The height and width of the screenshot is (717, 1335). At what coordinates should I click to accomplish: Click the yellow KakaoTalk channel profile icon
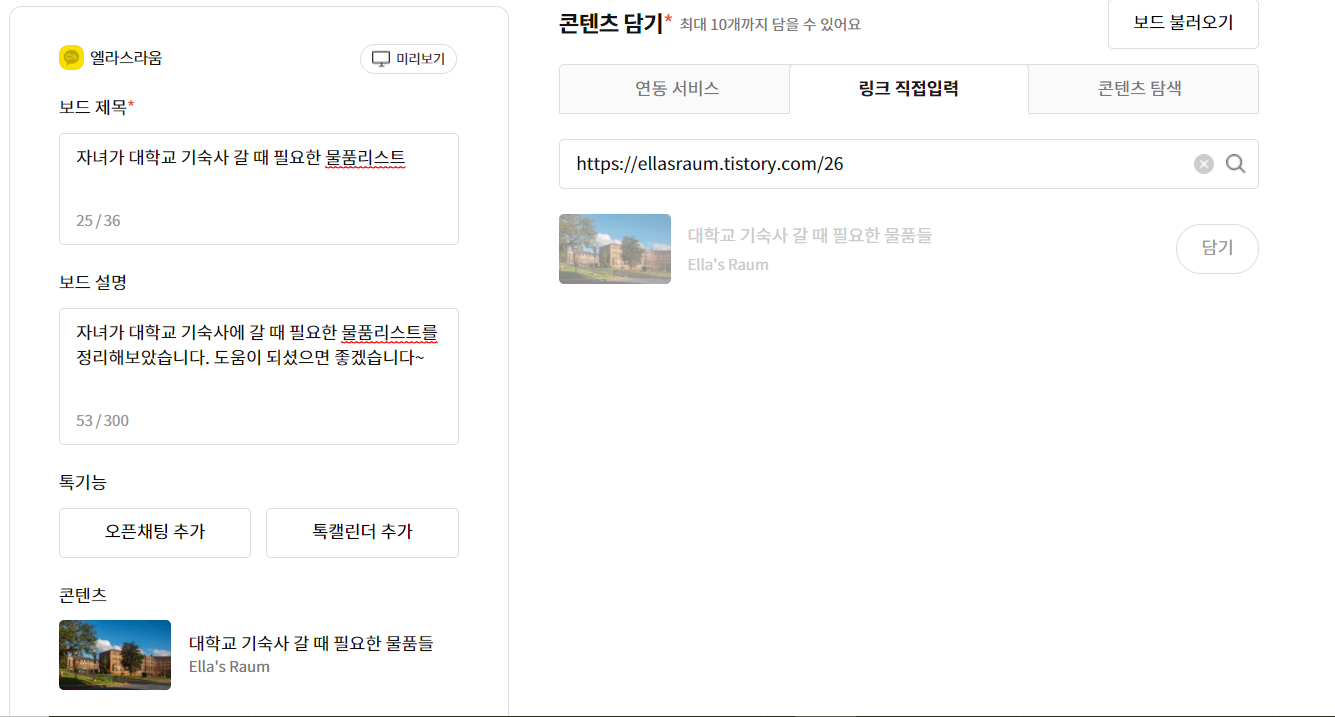pyautogui.click(x=71, y=58)
